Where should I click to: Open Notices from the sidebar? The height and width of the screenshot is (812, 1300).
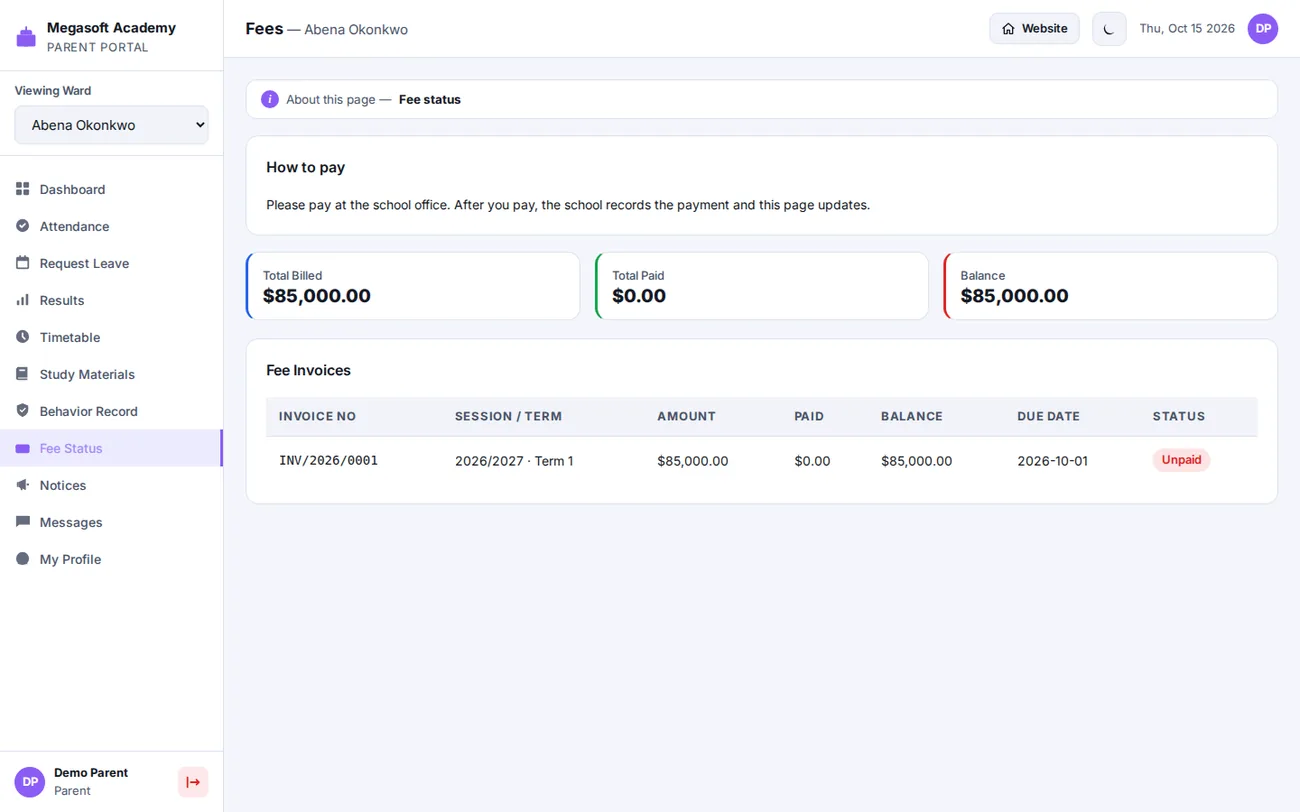[111, 485]
